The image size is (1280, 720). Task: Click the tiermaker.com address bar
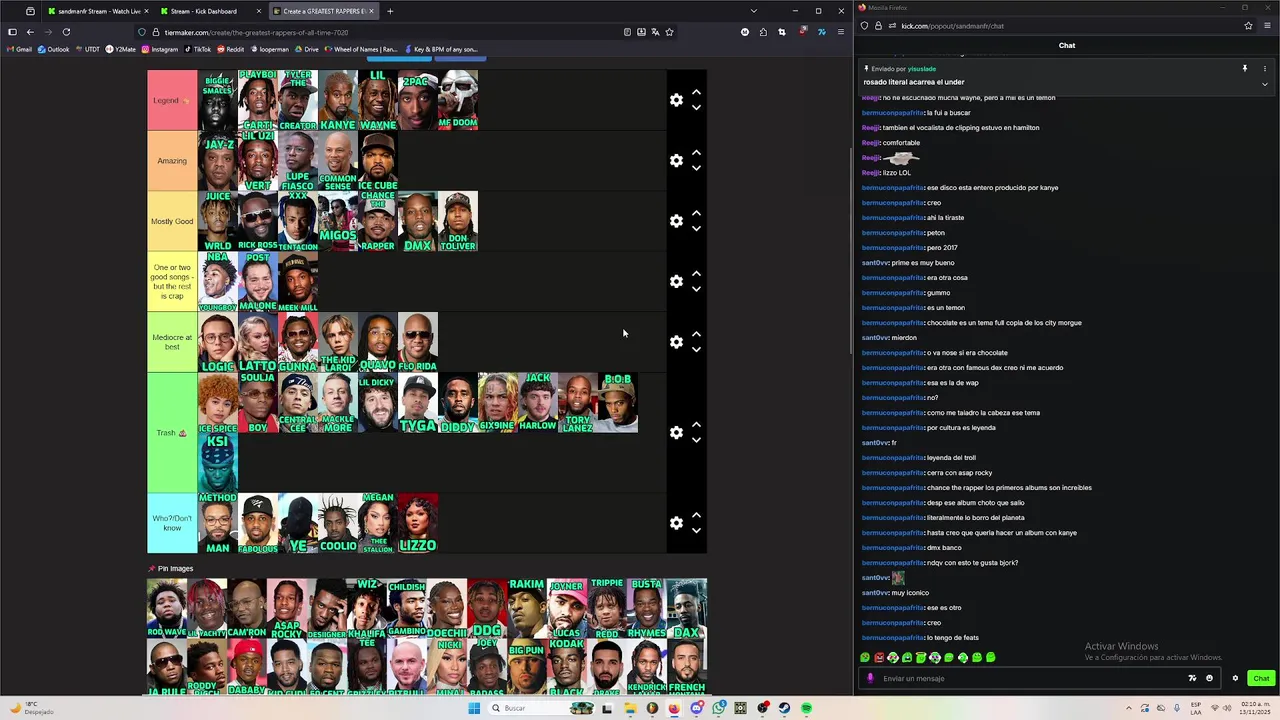pos(380,32)
